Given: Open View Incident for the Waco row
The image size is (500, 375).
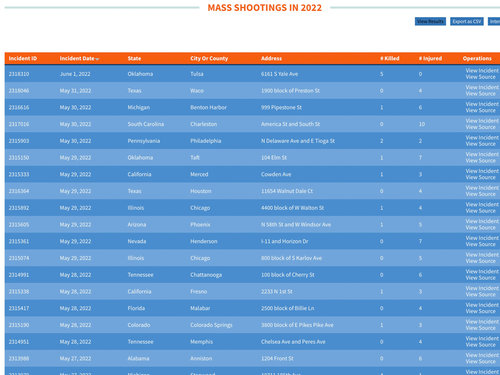Looking at the screenshot, I should [482, 87].
